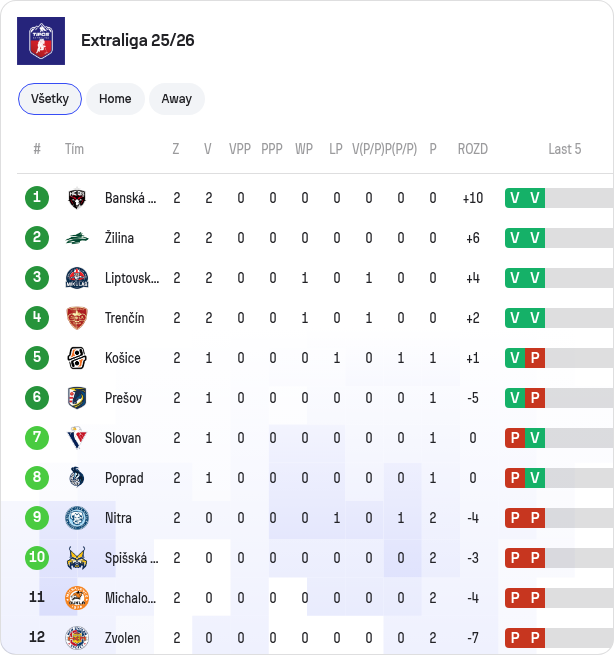Click the ROZD column header
614x655 pixels.
point(473,149)
